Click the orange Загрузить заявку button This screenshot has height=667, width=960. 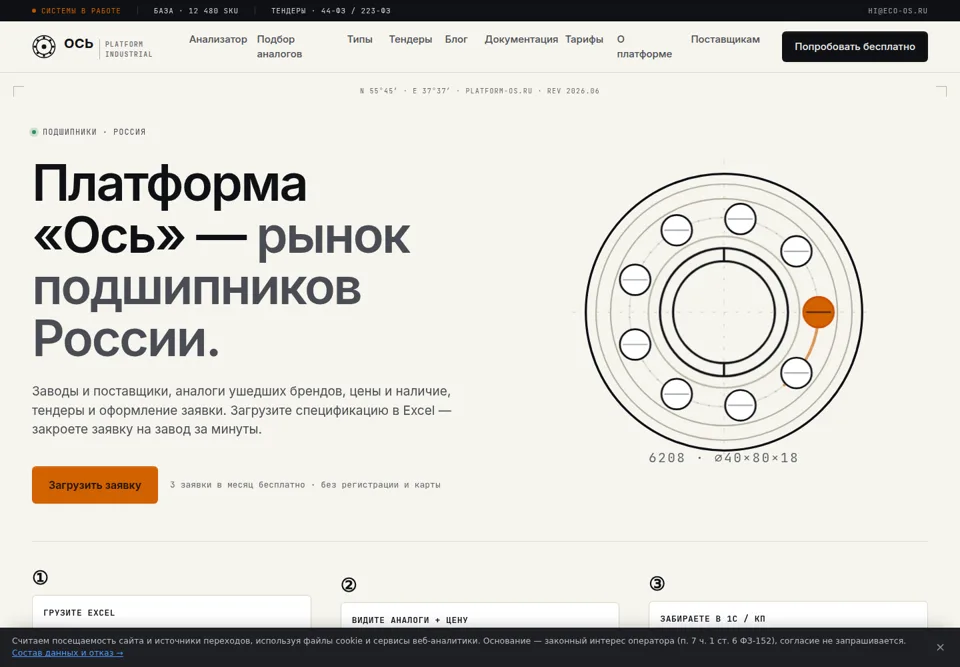pos(95,485)
